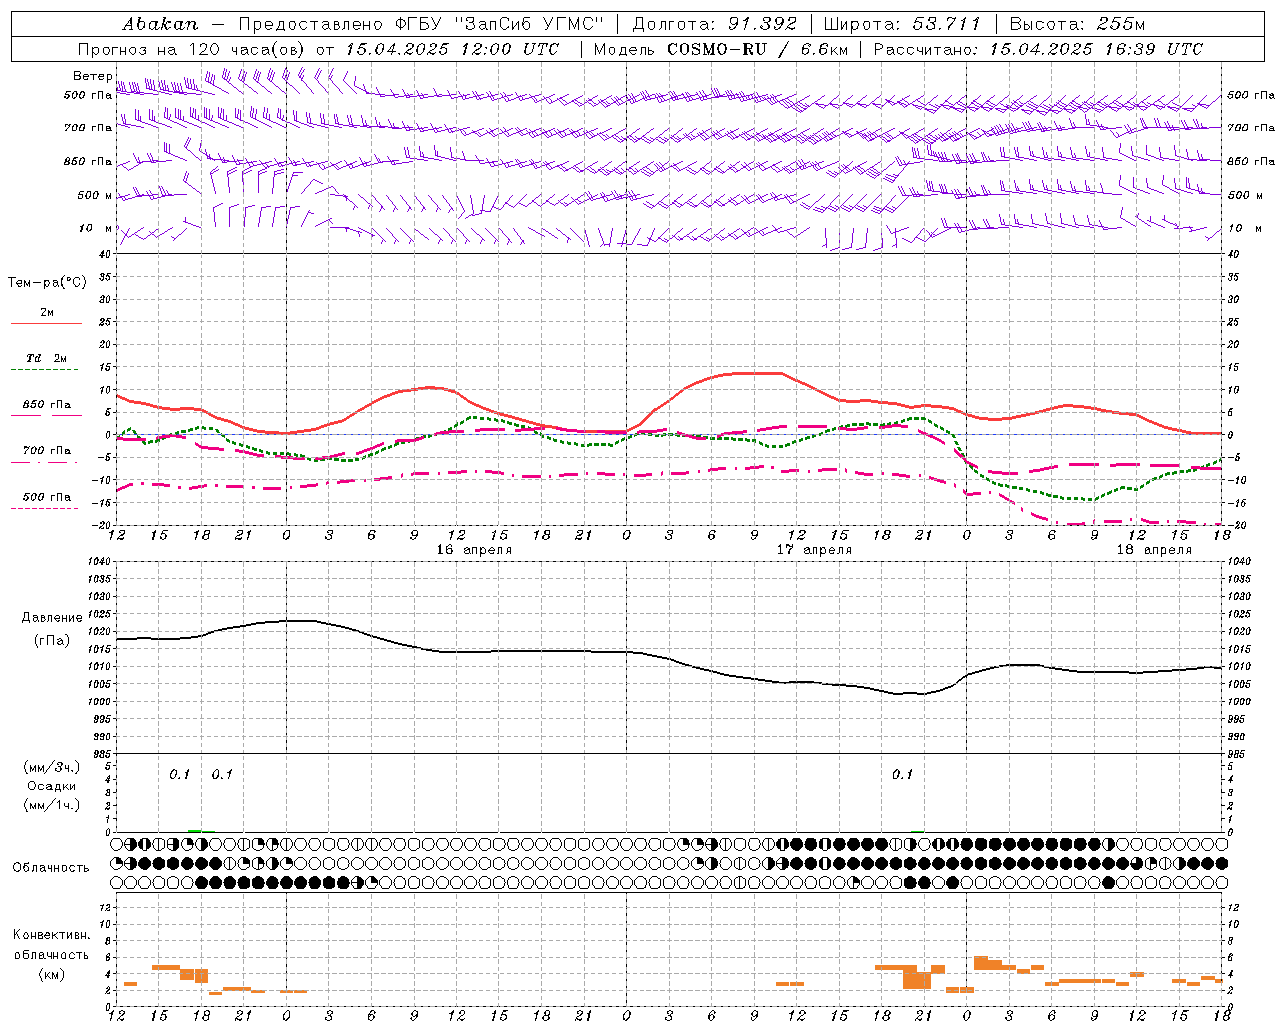Click the '850 гПа' temperature legend entry
Viewport: 1280px width, 1024px height.
pyautogui.click(x=47, y=405)
